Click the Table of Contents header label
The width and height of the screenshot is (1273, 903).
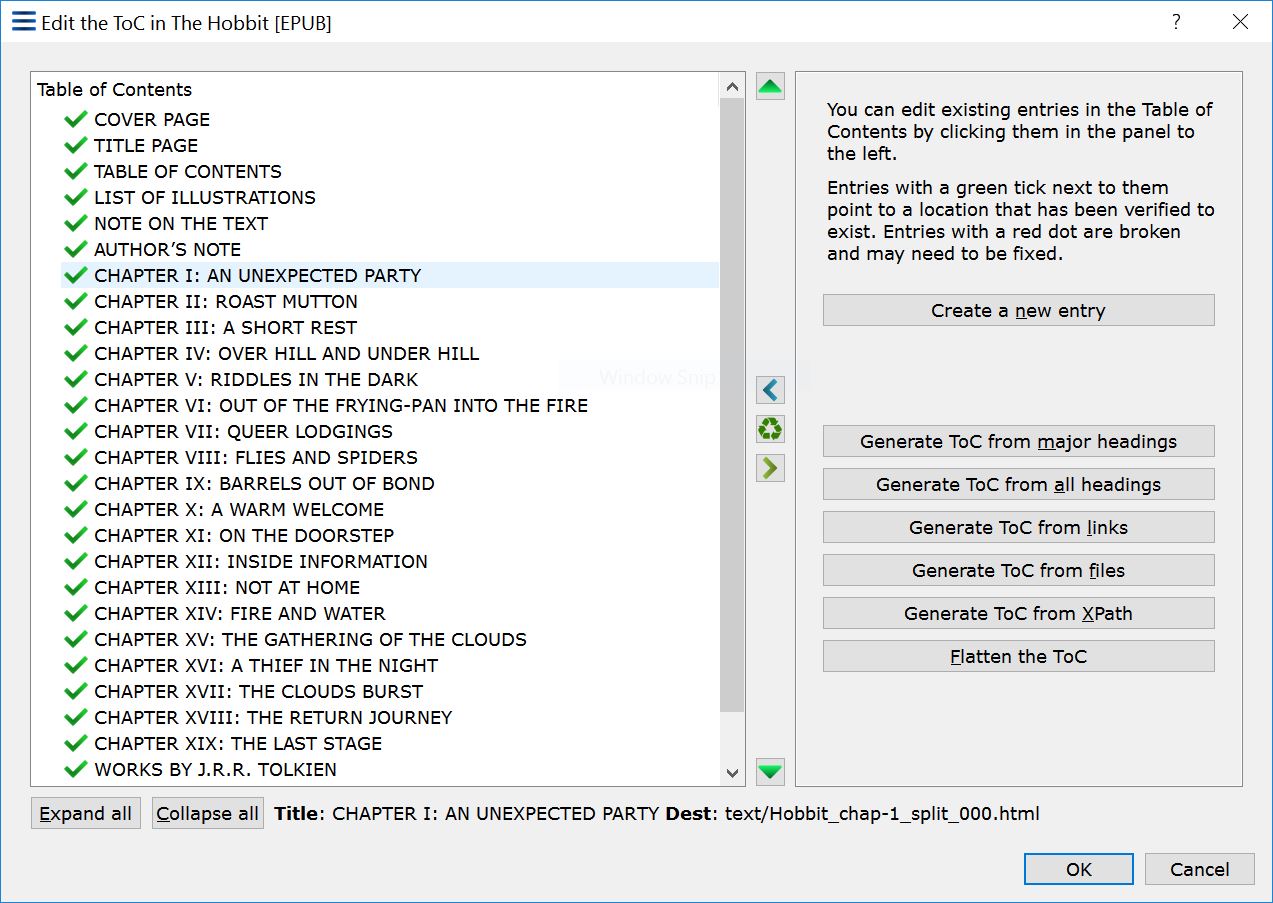pos(114,89)
